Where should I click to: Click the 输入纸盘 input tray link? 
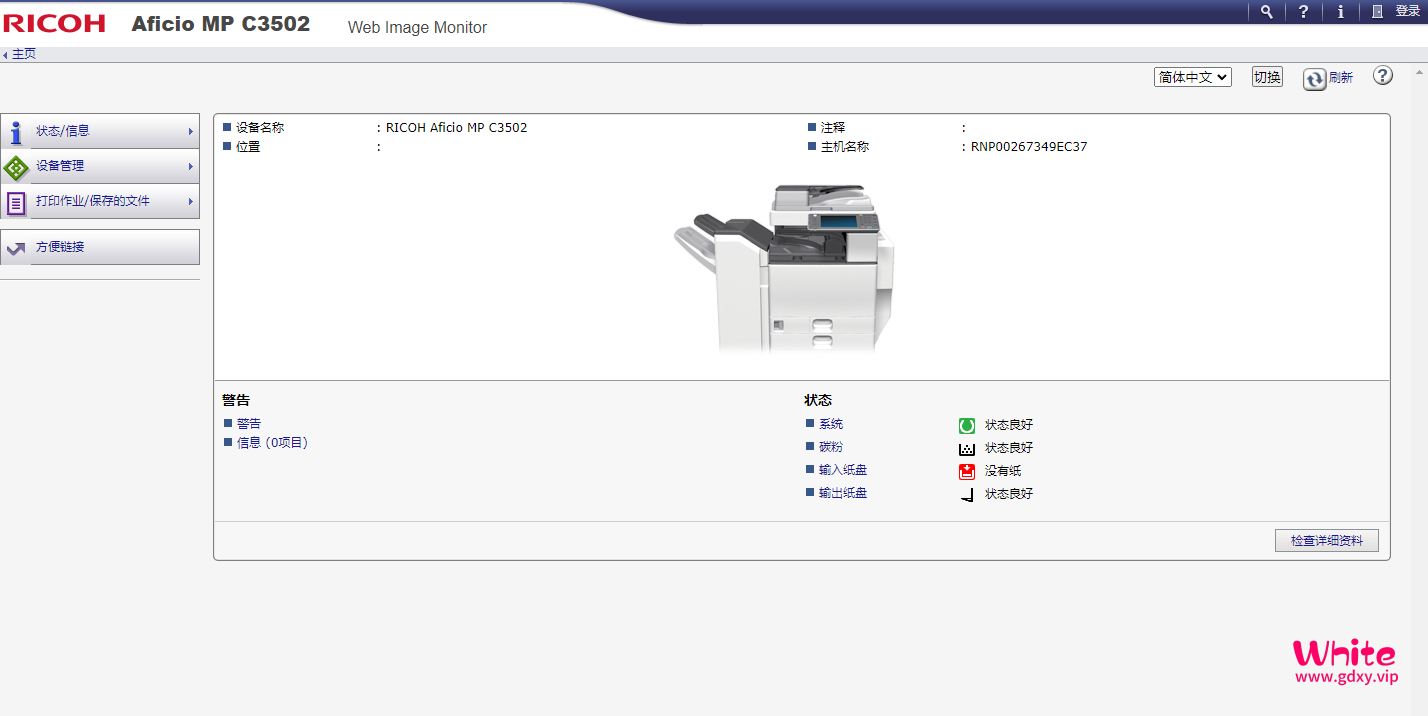(x=843, y=470)
